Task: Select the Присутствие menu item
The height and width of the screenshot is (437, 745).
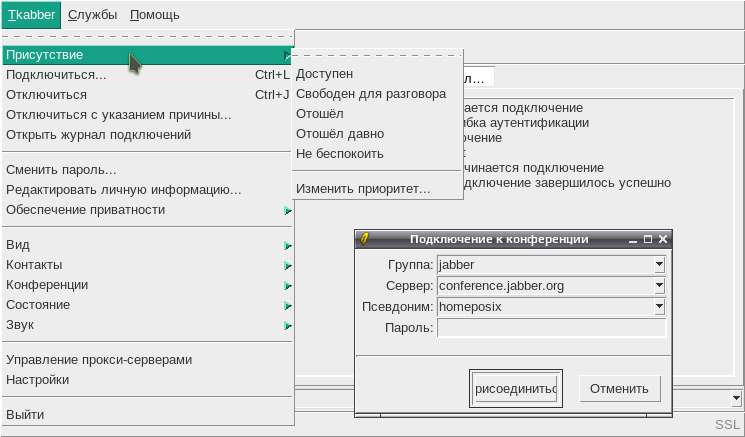Action: point(148,55)
